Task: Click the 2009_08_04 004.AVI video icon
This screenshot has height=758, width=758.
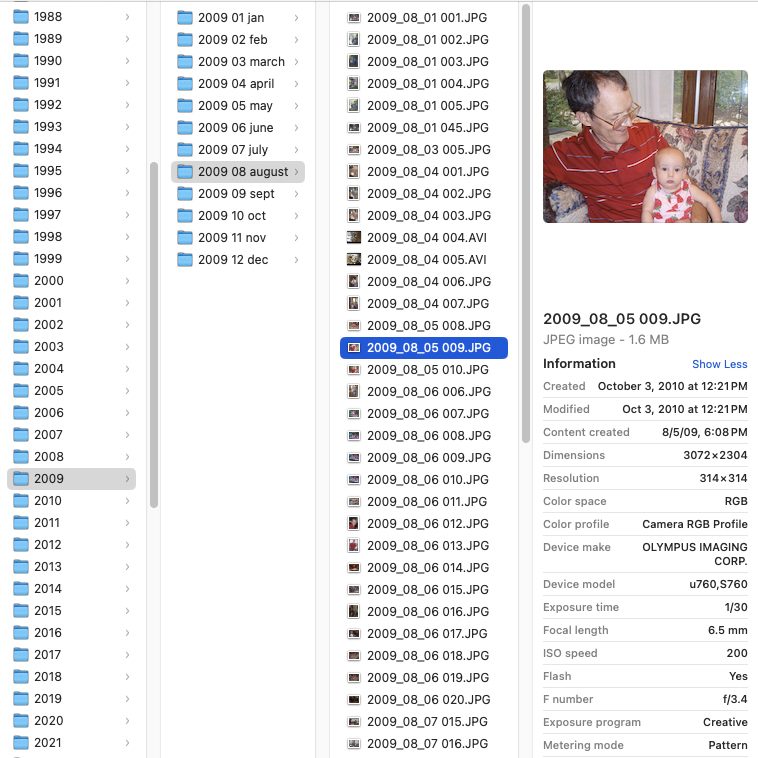Action: point(354,238)
